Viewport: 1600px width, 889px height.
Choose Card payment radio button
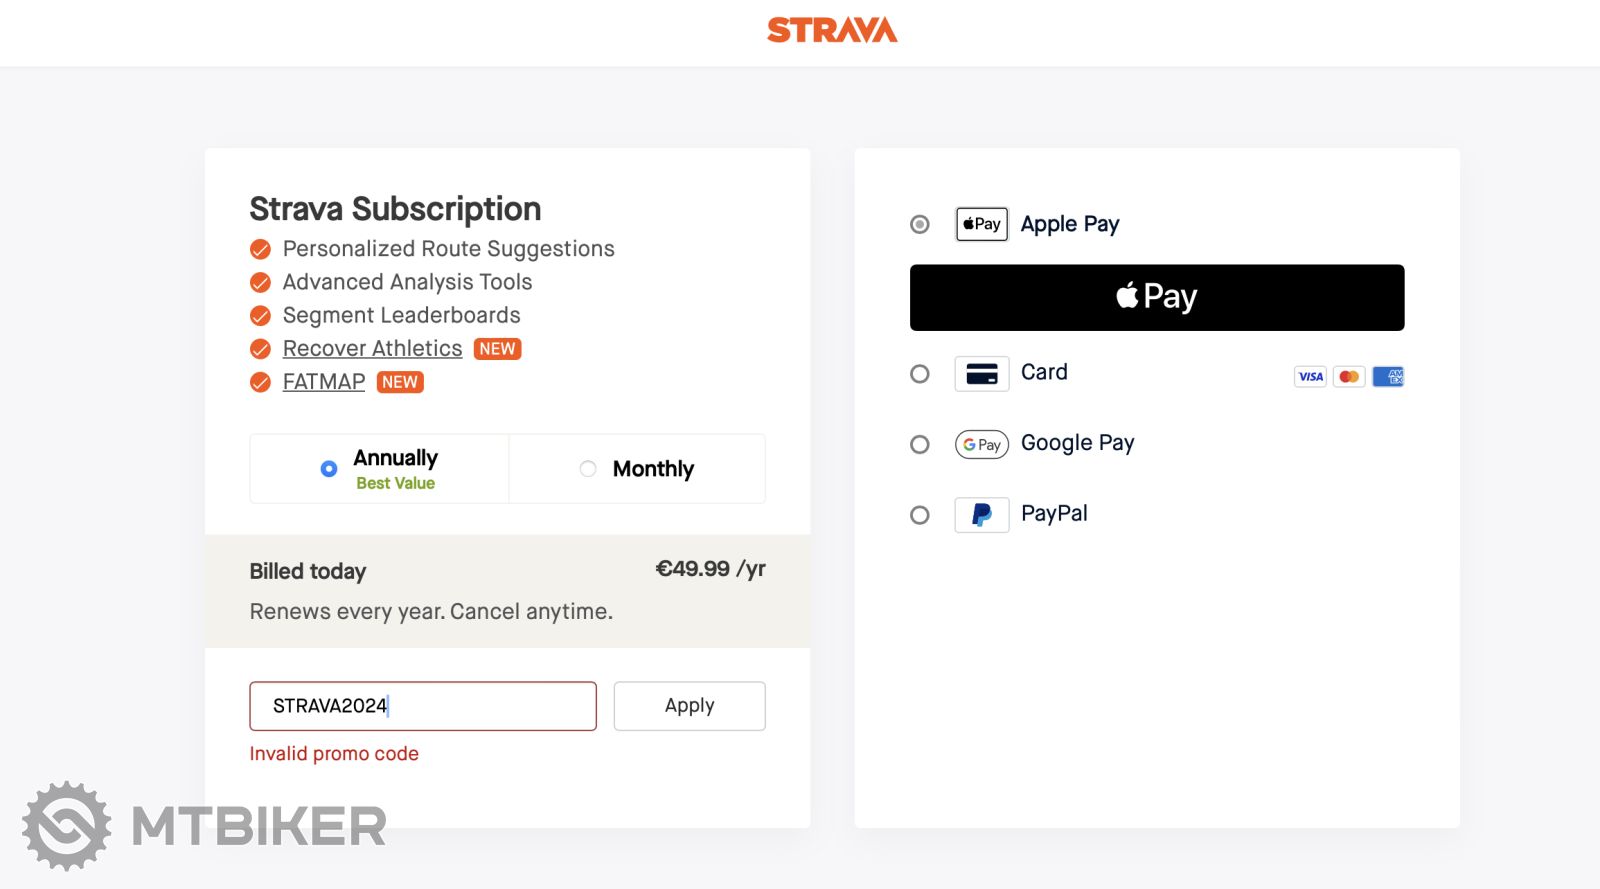920,374
